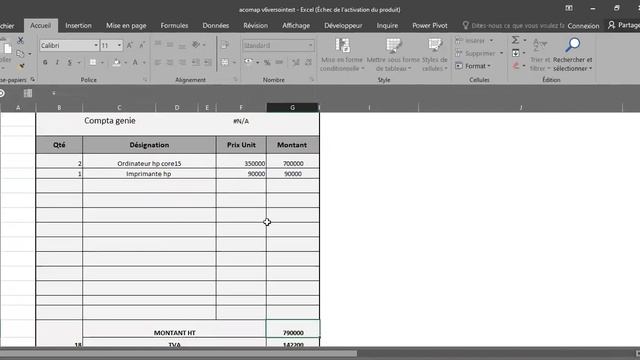Toggle wrap text icon

click(x=225, y=45)
